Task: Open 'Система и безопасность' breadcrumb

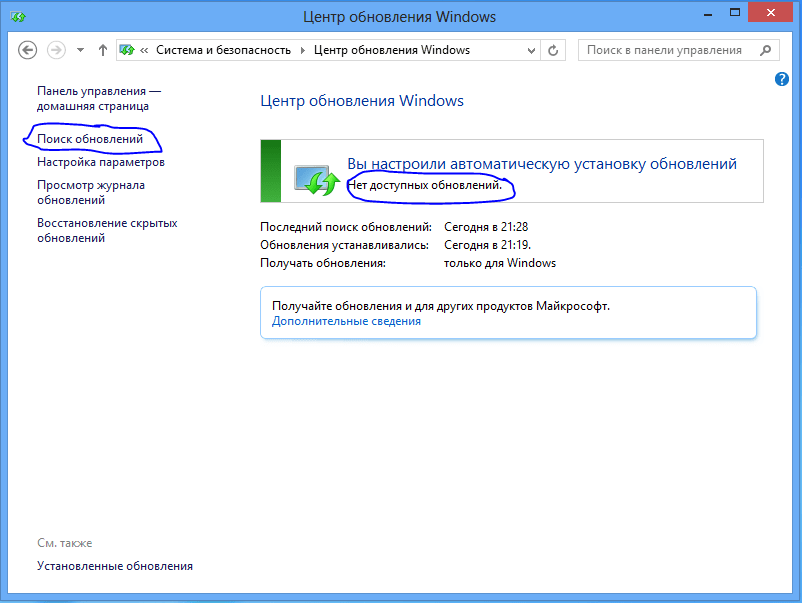Action: click(224, 50)
